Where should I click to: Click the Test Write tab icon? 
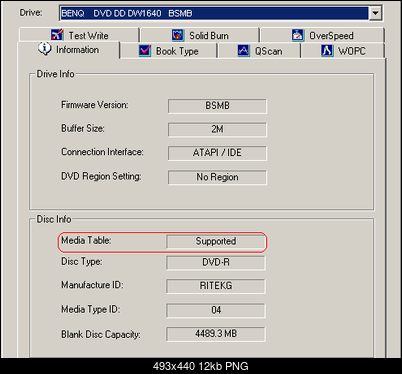coord(57,35)
